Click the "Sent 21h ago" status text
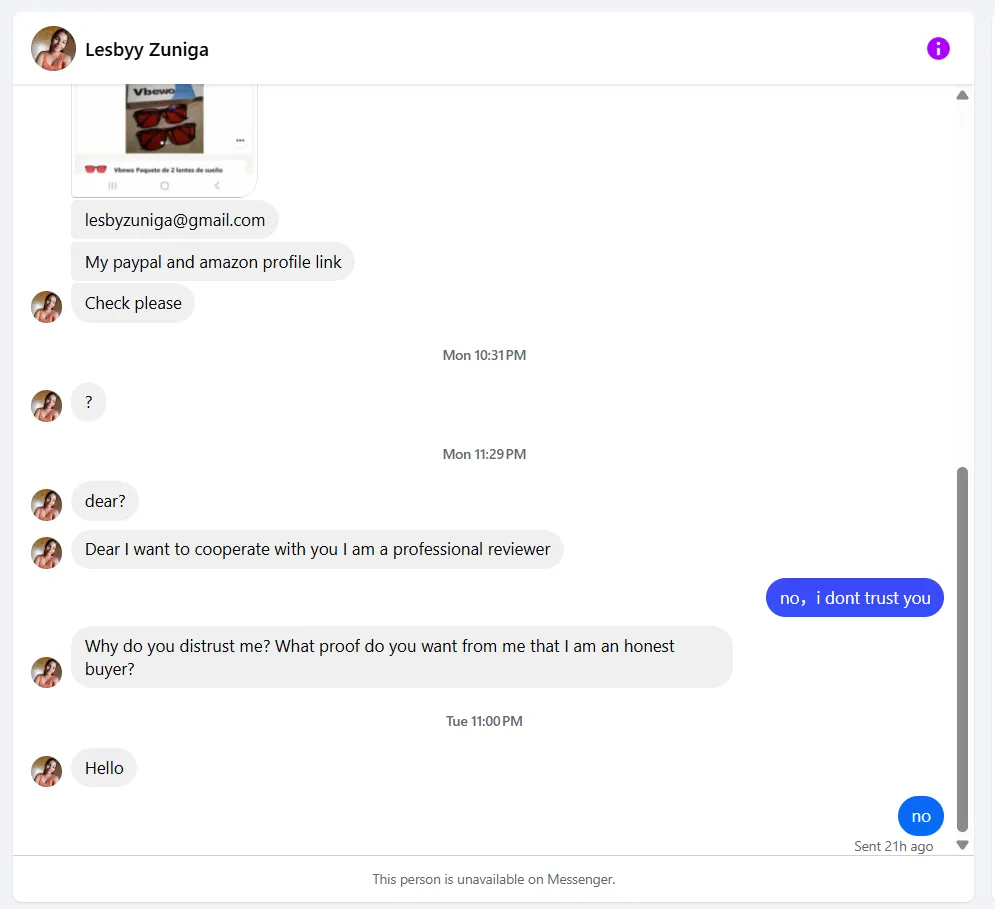Image resolution: width=995 pixels, height=909 pixels. coord(893,846)
